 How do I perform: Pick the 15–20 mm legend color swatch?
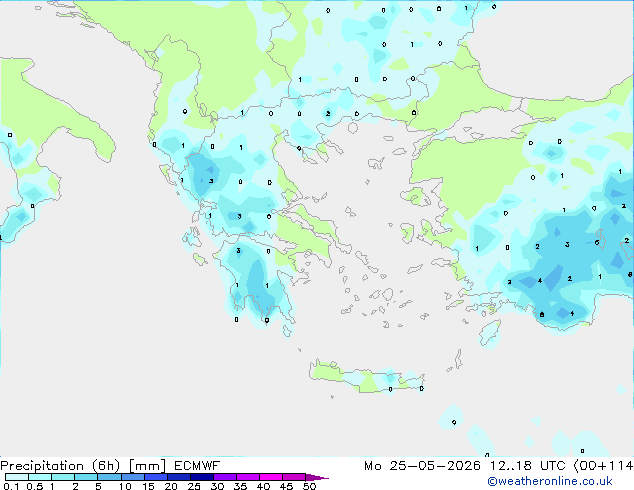click(x=155, y=477)
